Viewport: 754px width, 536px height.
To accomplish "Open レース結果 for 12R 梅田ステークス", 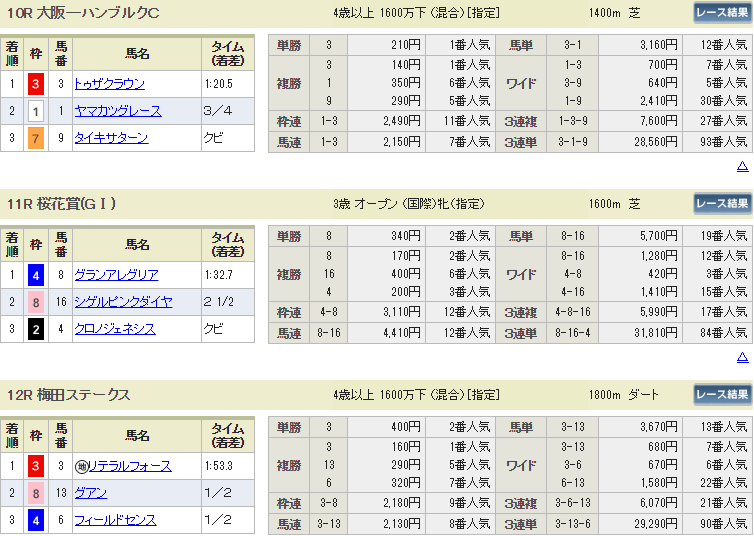I will point(722,394).
